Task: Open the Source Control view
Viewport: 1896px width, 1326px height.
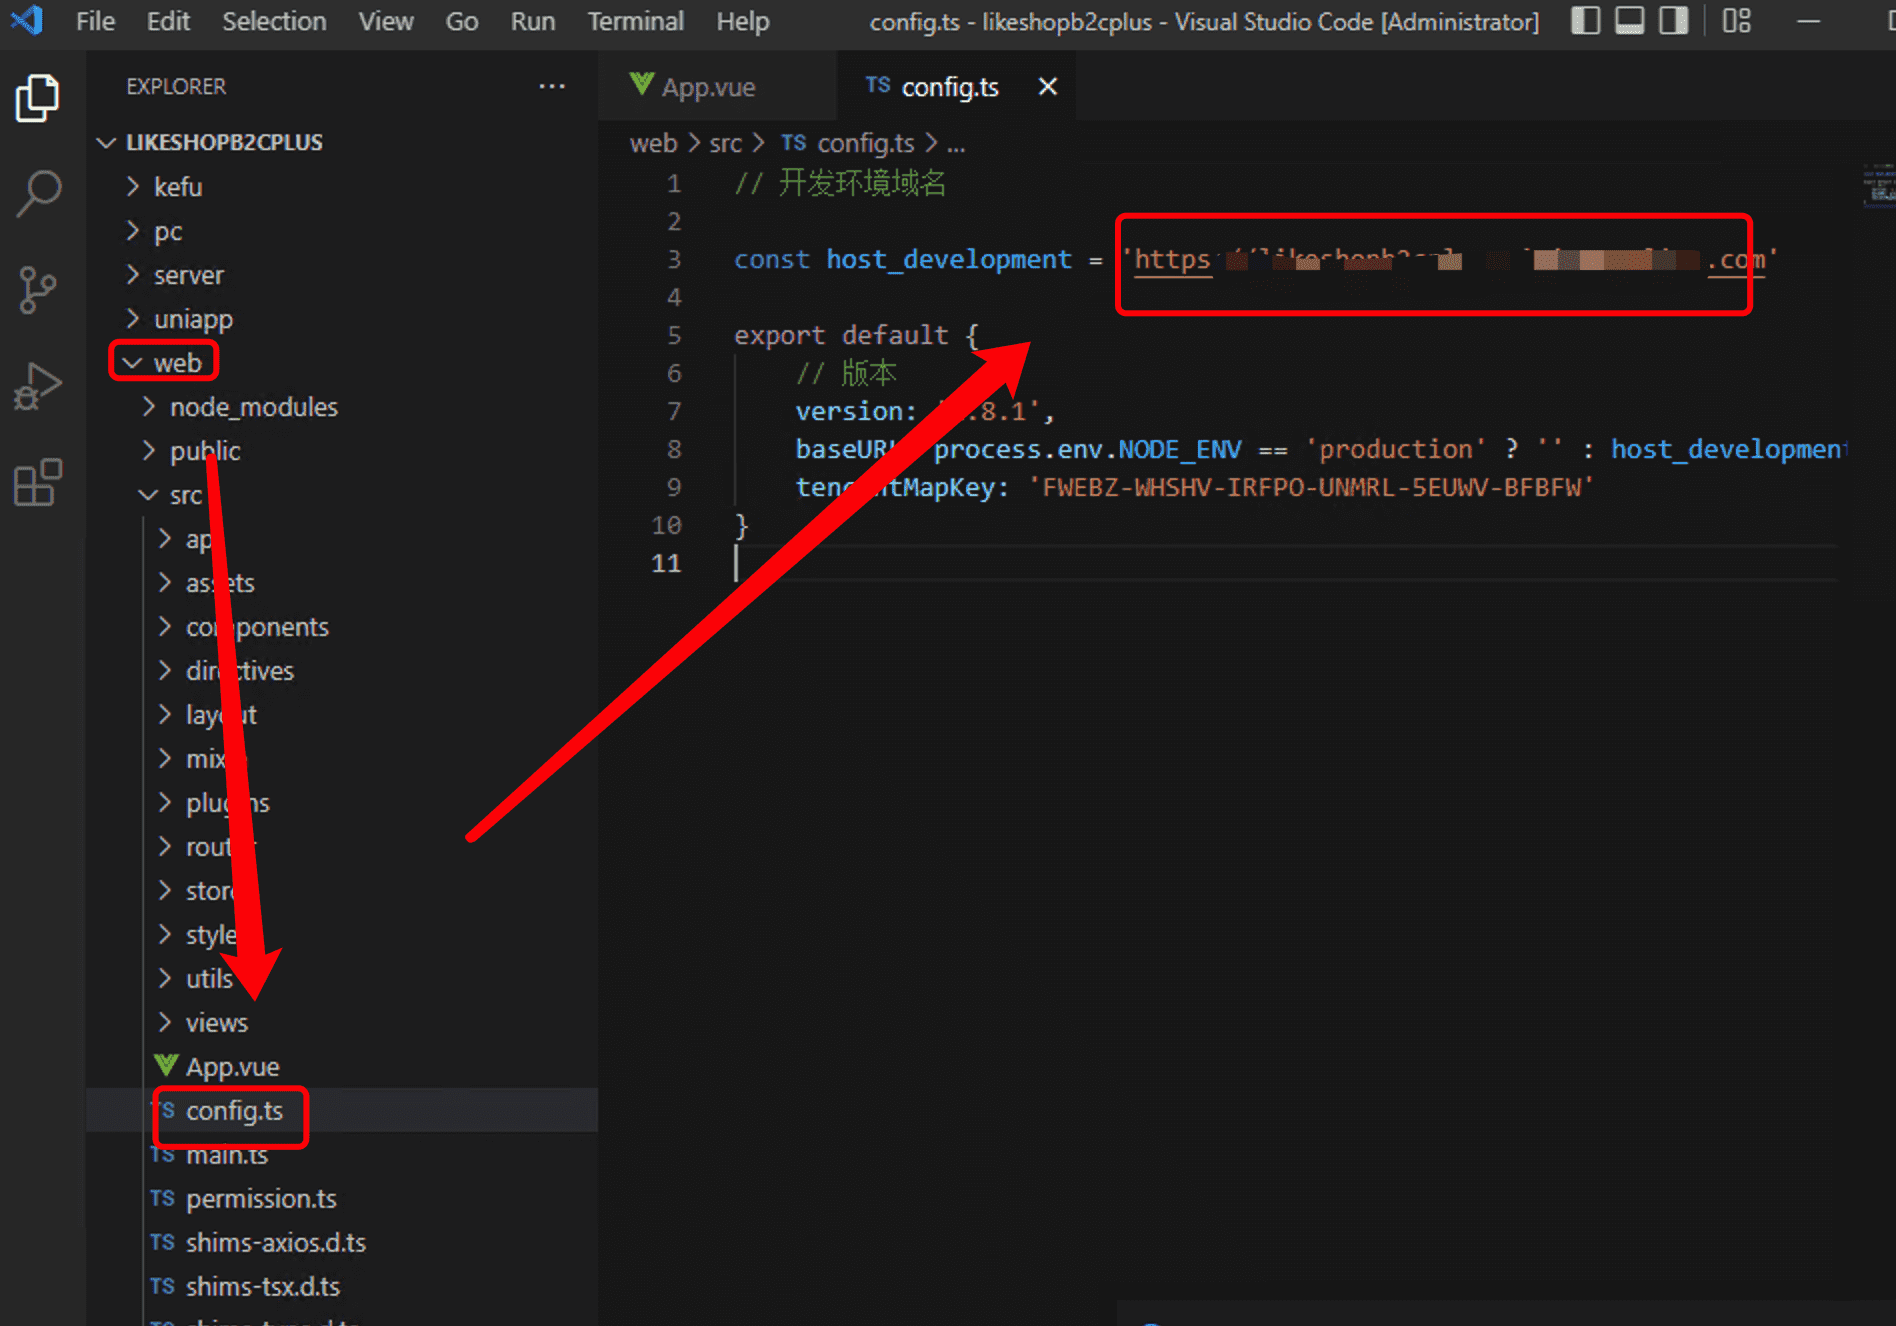Action: [38, 290]
